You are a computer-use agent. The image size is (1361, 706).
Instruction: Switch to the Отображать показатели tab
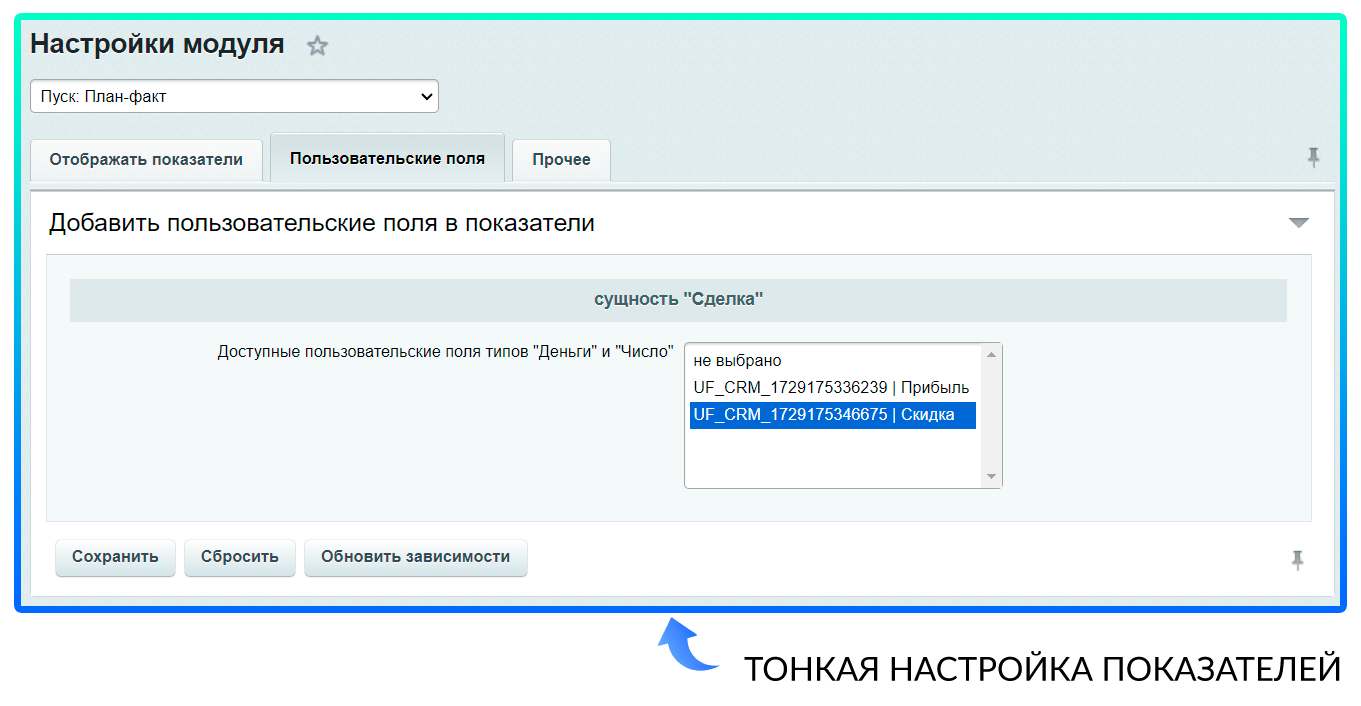[x=146, y=158]
